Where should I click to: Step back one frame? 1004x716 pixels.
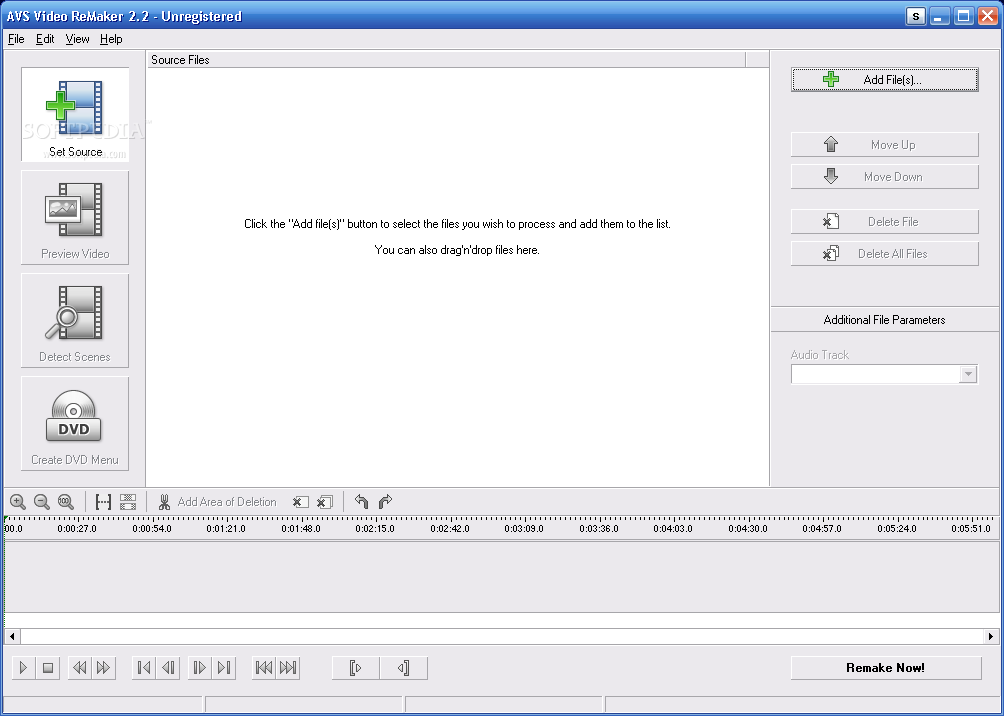(168, 668)
